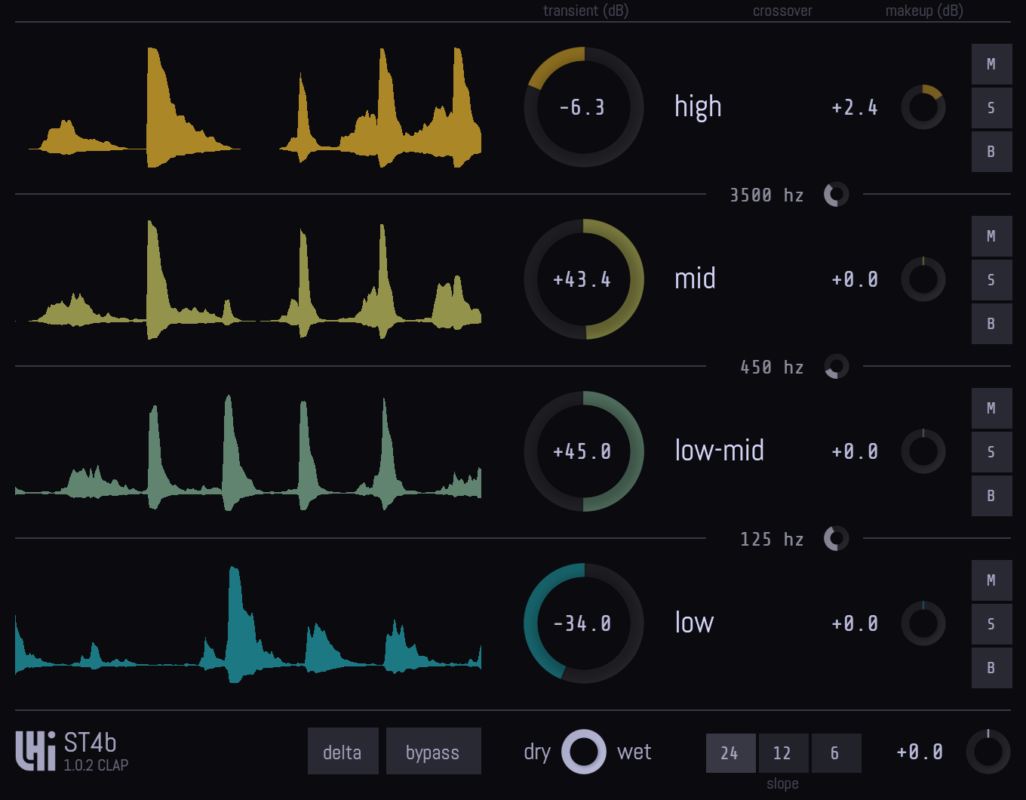1026x800 pixels.
Task: Click the low-mid band waveform display
Action: [x=248, y=451]
